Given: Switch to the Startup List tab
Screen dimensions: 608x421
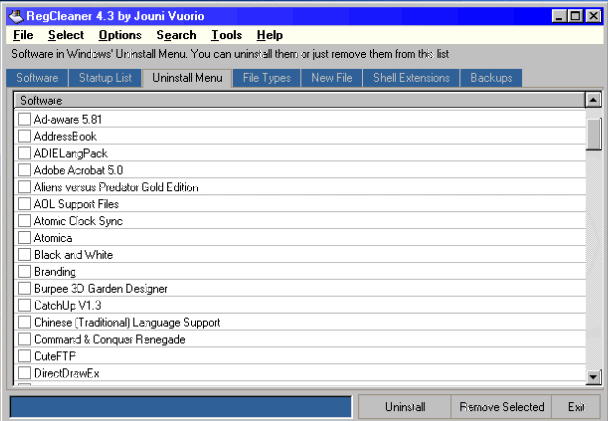Looking at the screenshot, I should [105, 78].
